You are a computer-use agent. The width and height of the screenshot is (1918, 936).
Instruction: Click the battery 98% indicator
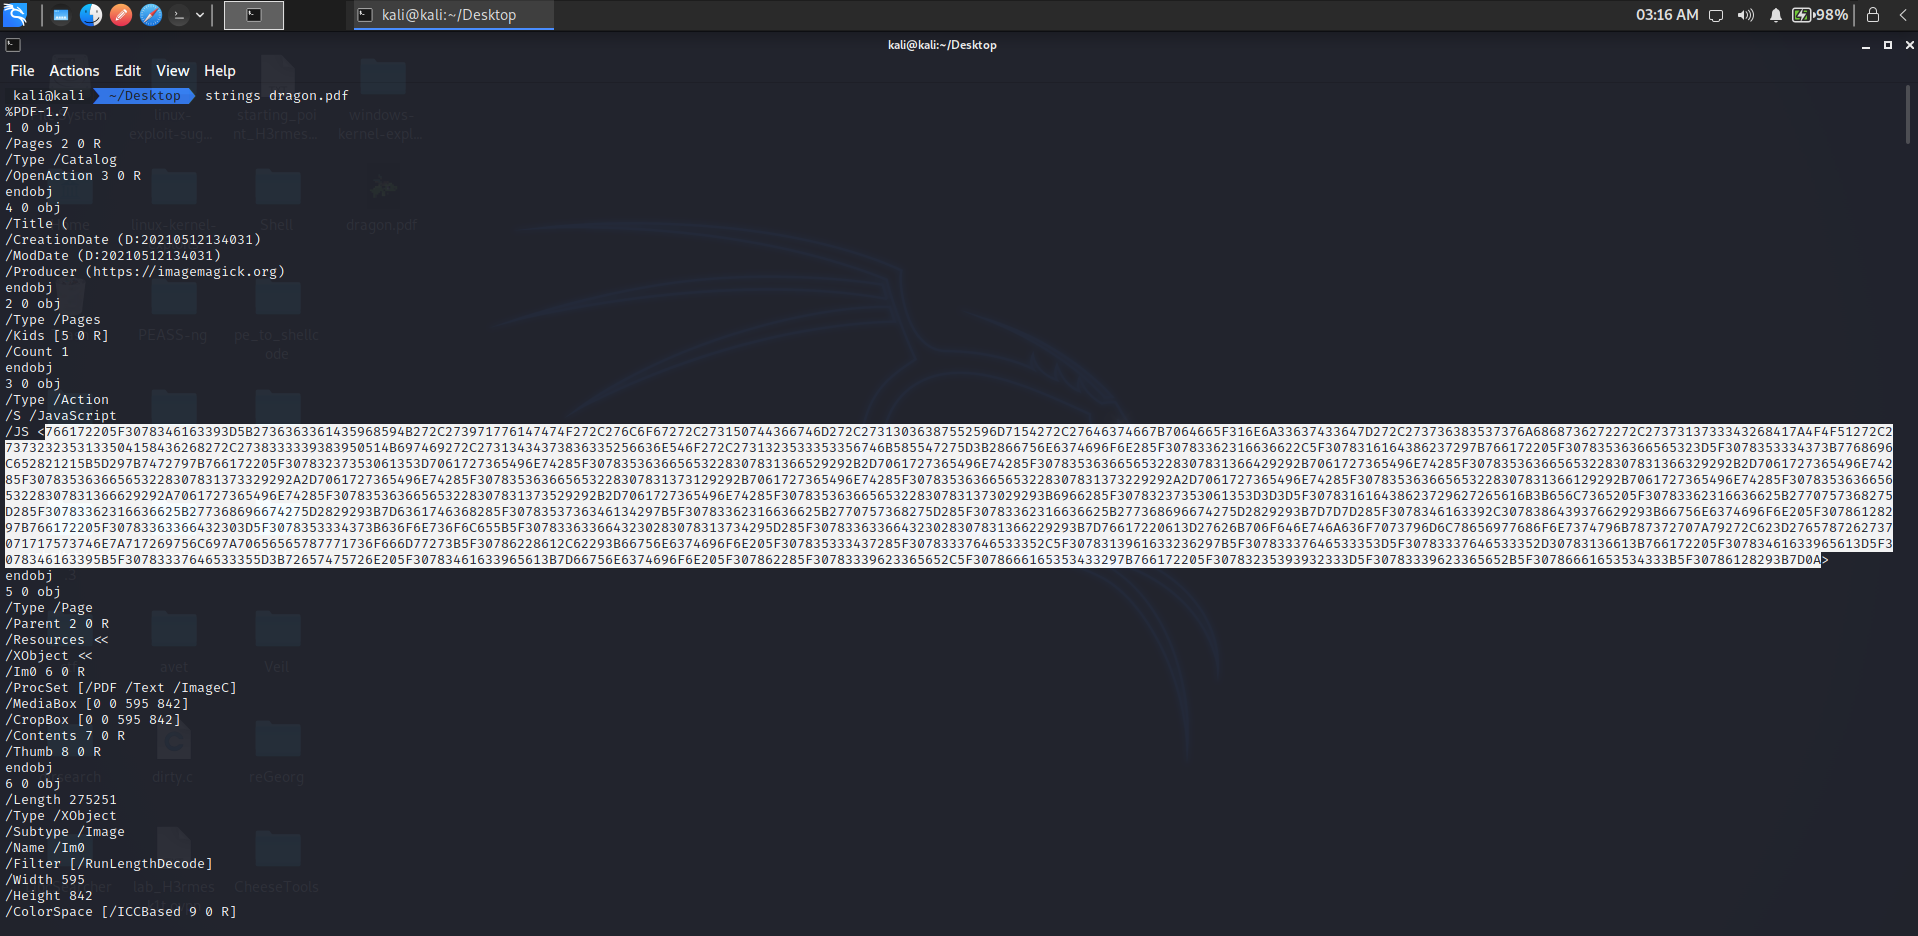(1820, 15)
